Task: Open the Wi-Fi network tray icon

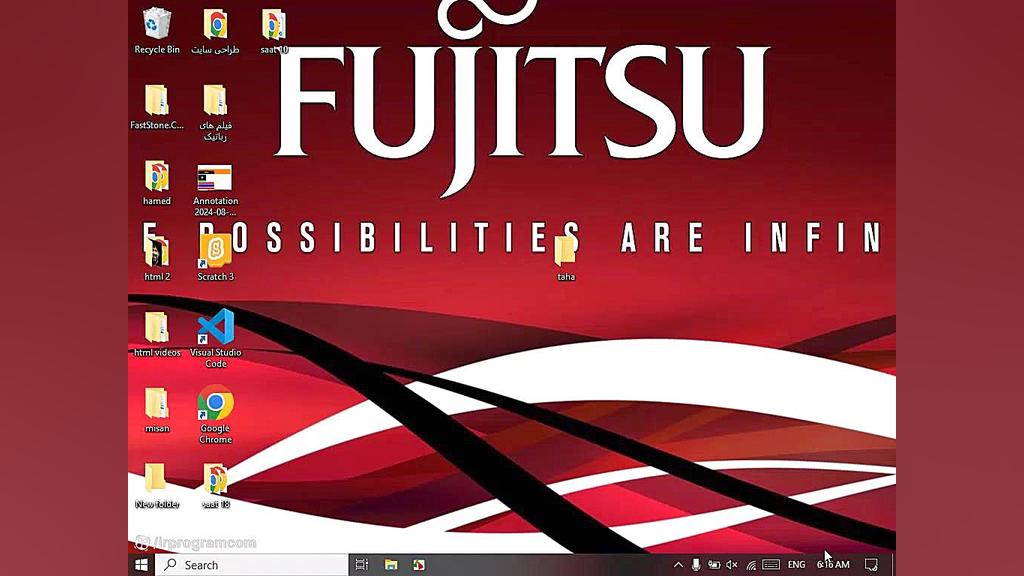Action: 751,565
